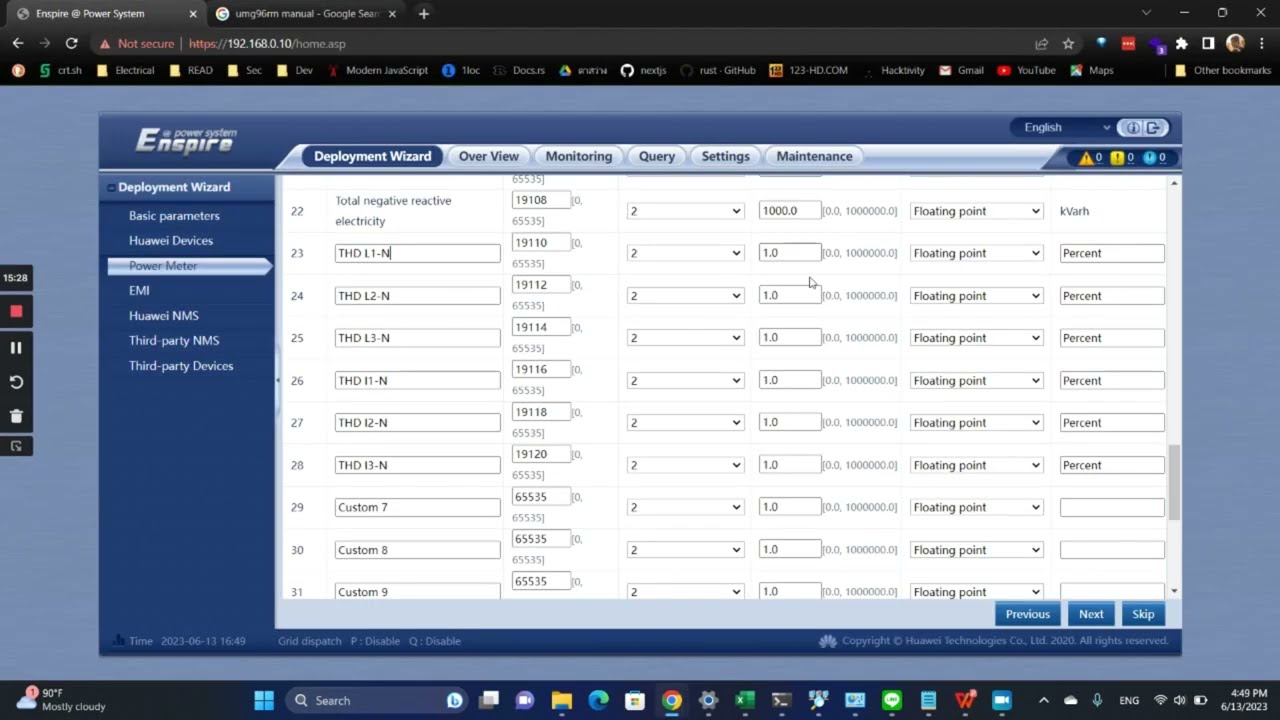The height and width of the screenshot is (720, 1280).
Task: Open EMI in sidebar
Action: point(139,291)
